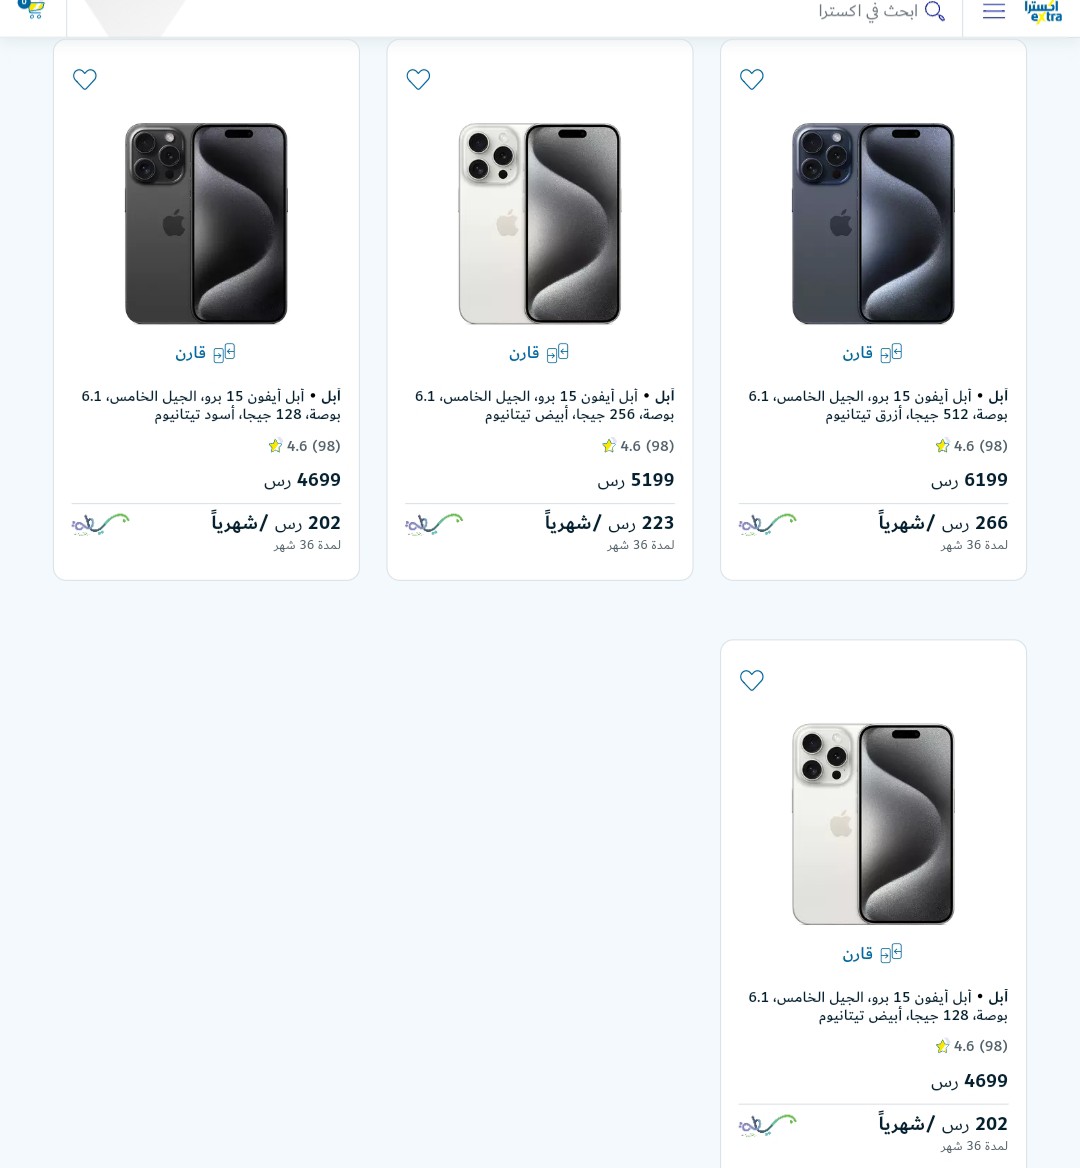Favorite the 512GB blue titanium iPhone
The height and width of the screenshot is (1168, 1080).
pos(752,79)
